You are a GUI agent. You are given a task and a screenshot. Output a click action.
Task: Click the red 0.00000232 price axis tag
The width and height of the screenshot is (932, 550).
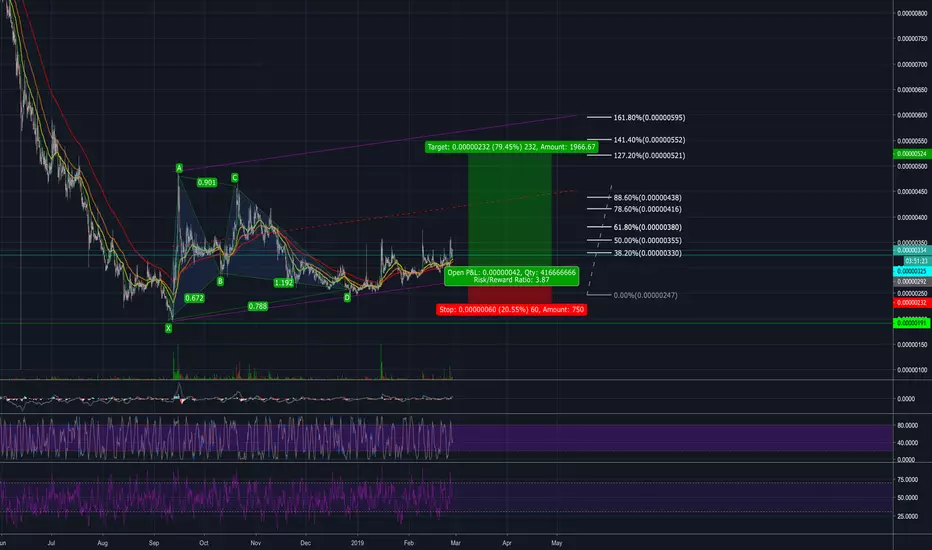coord(912,303)
